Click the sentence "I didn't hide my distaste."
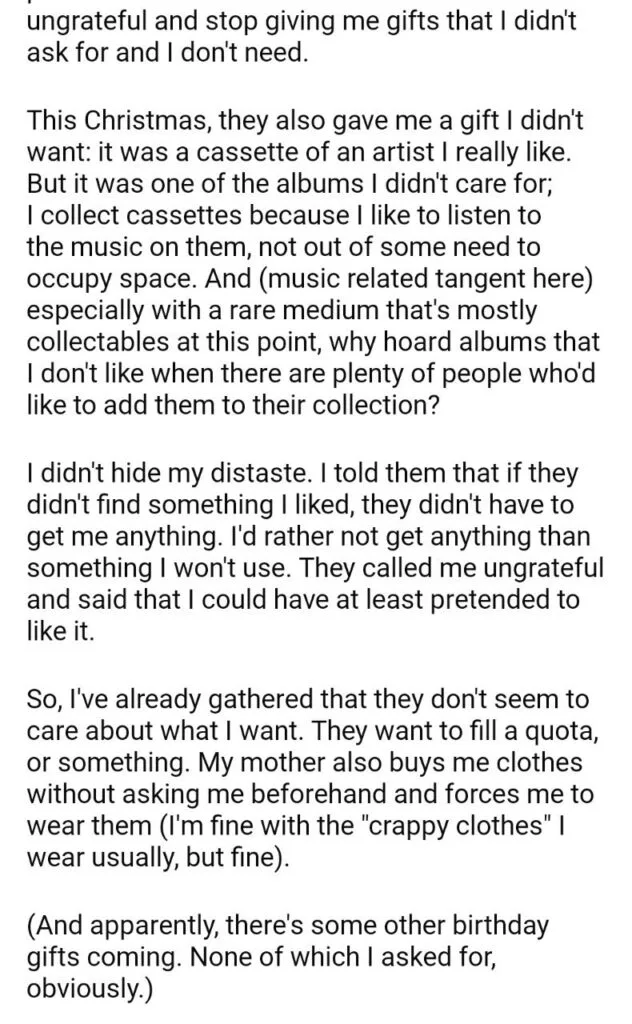This screenshot has width=632, height=1024. point(175,473)
